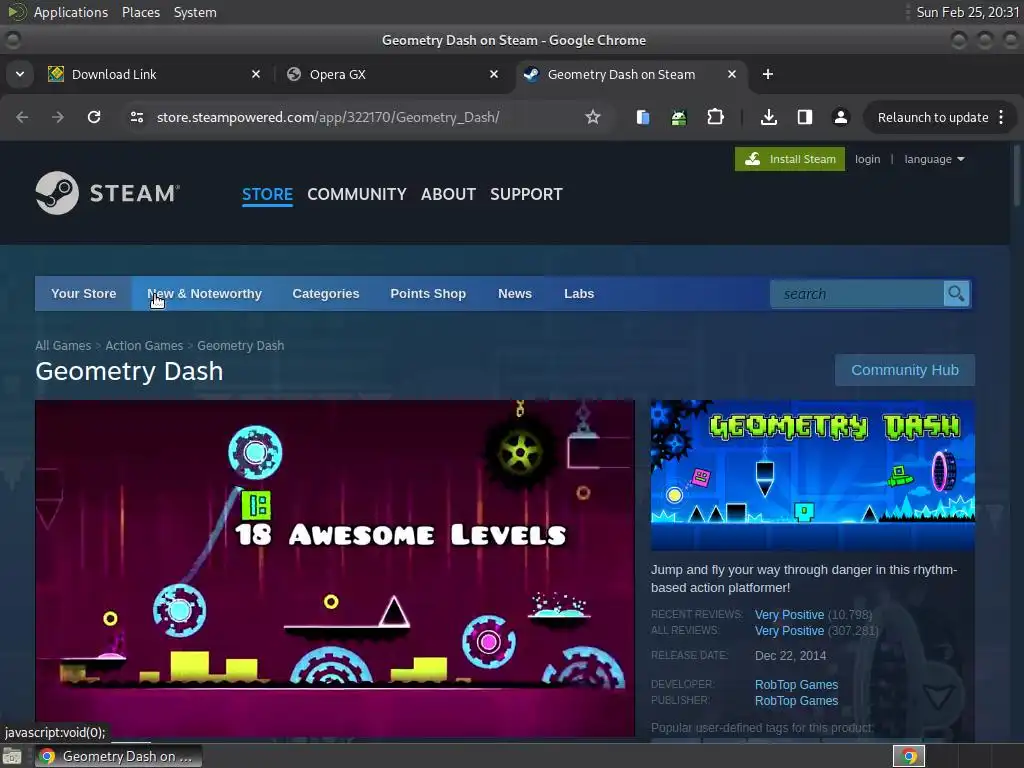
Task: Click the Chrome icon in the bottom tray
Action: tap(909, 756)
